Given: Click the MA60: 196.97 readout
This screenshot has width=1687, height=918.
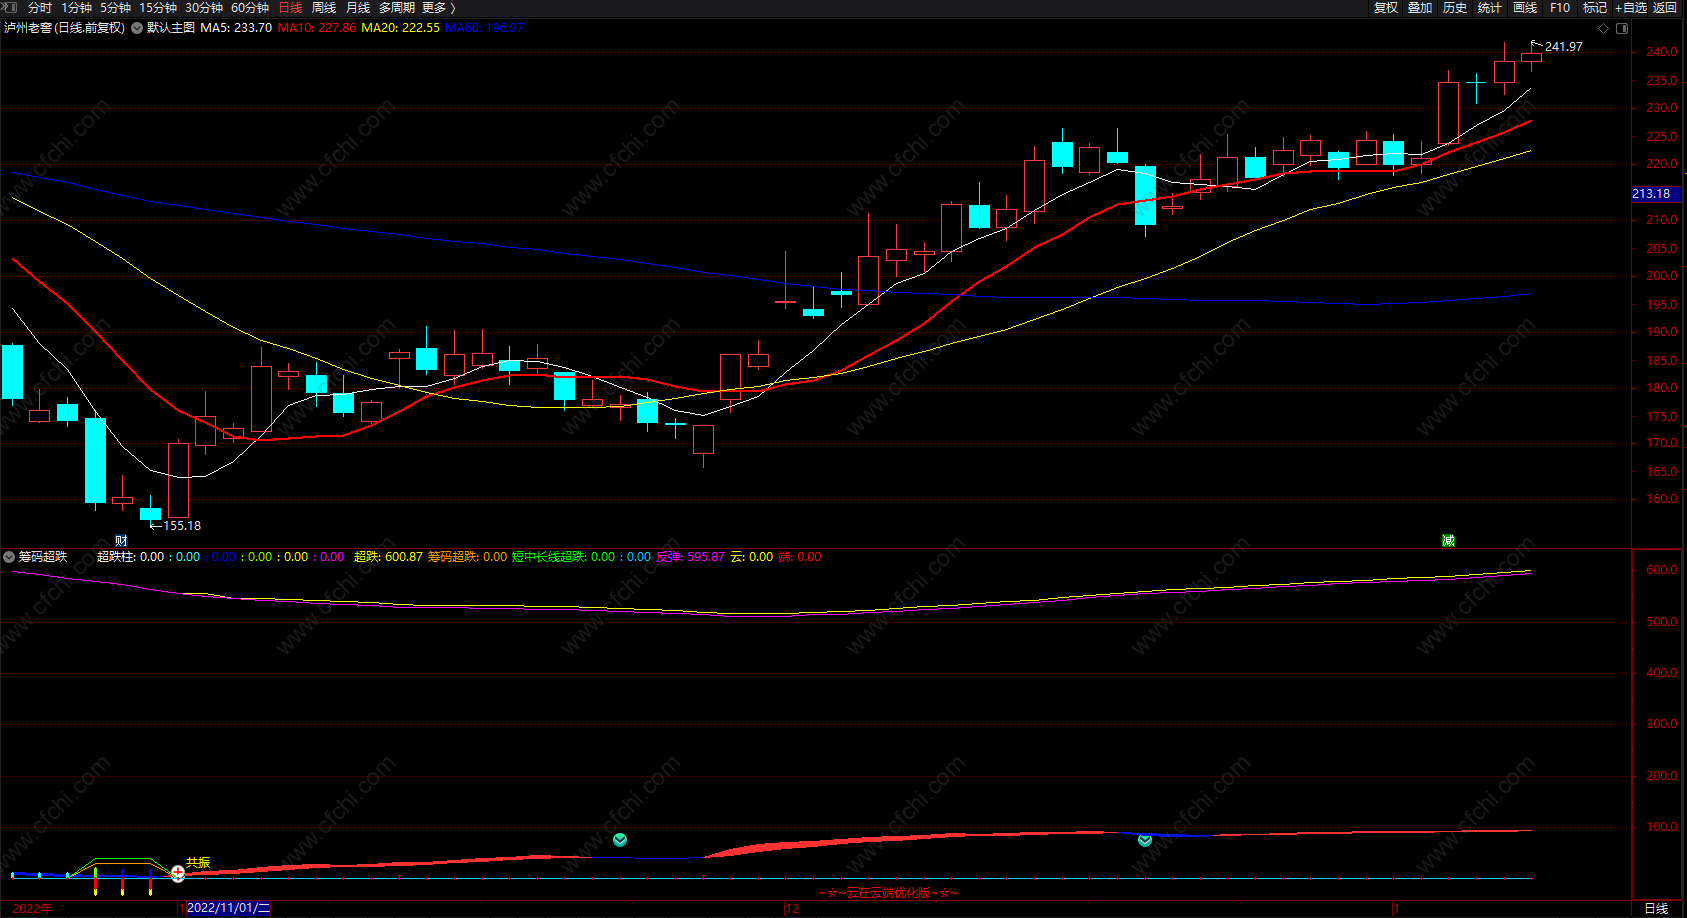Looking at the screenshot, I should pyautogui.click(x=484, y=28).
